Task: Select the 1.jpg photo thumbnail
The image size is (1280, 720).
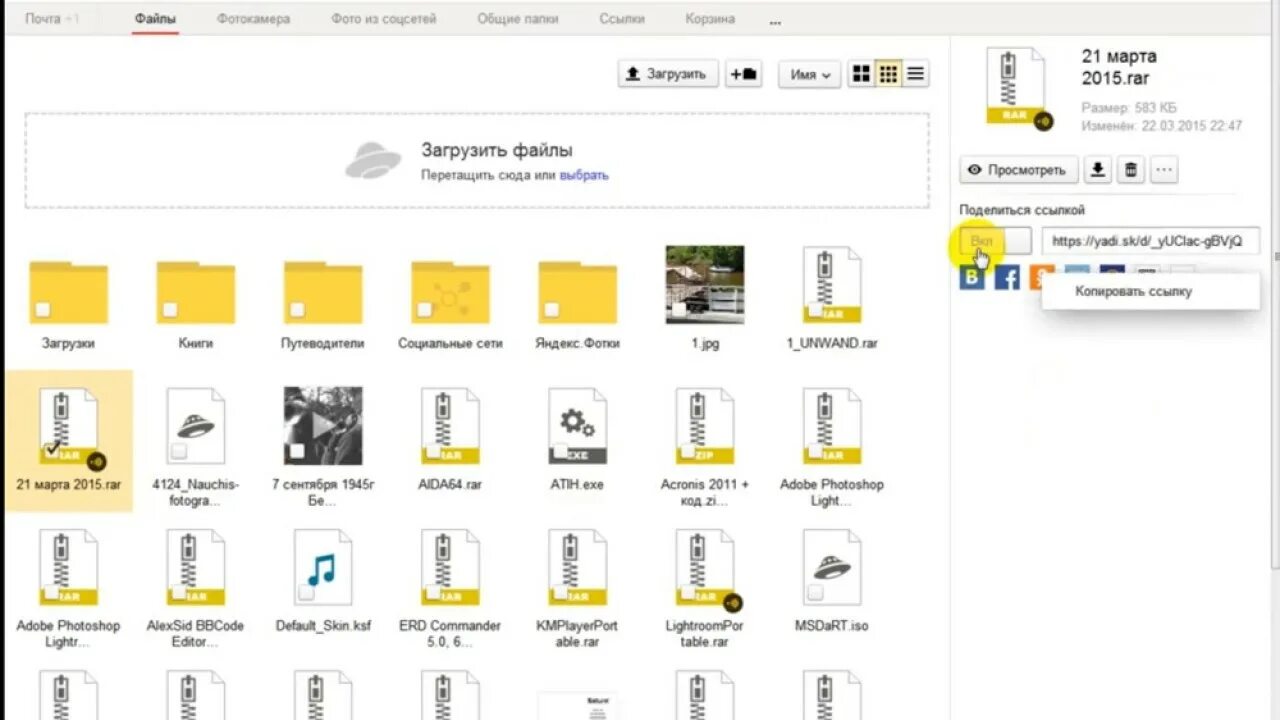Action: click(x=705, y=285)
